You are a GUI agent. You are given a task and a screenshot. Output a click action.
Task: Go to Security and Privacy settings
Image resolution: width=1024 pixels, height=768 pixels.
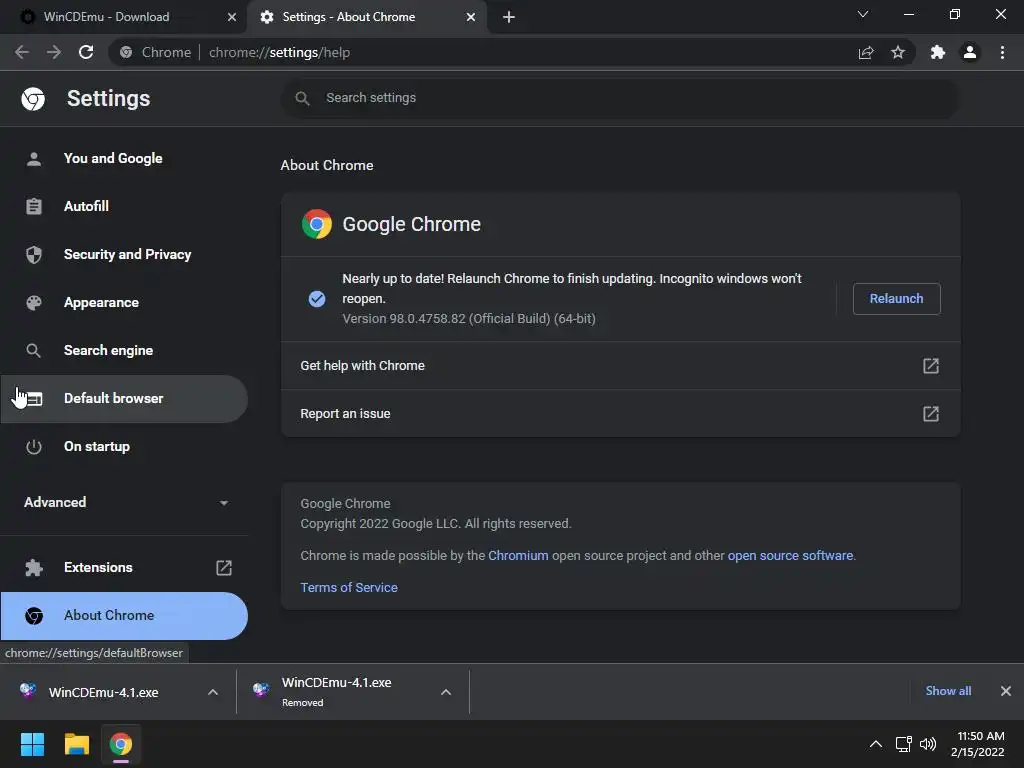pyautogui.click(x=124, y=255)
